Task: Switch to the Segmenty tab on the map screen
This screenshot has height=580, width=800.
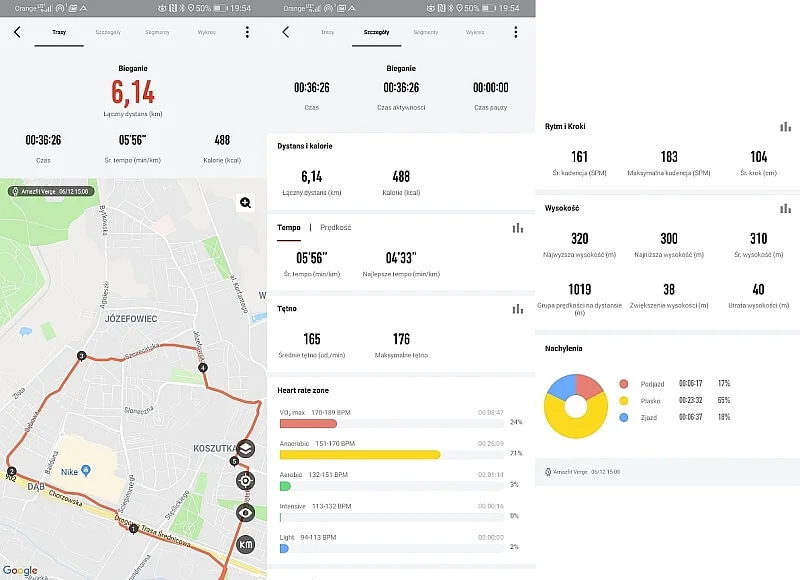Action: (157, 32)
